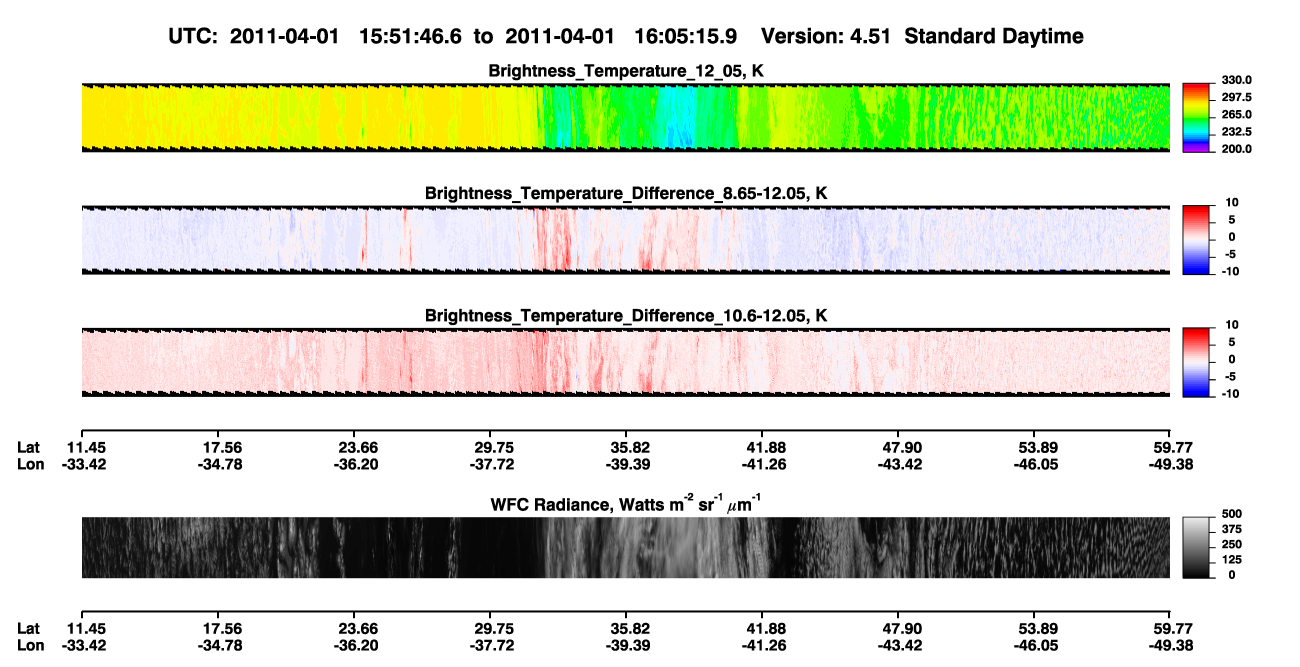The image size is (1300, 667).
Task: Click the grayscale colorbar for WFC Radiance
Action: tap(1196, 548)
